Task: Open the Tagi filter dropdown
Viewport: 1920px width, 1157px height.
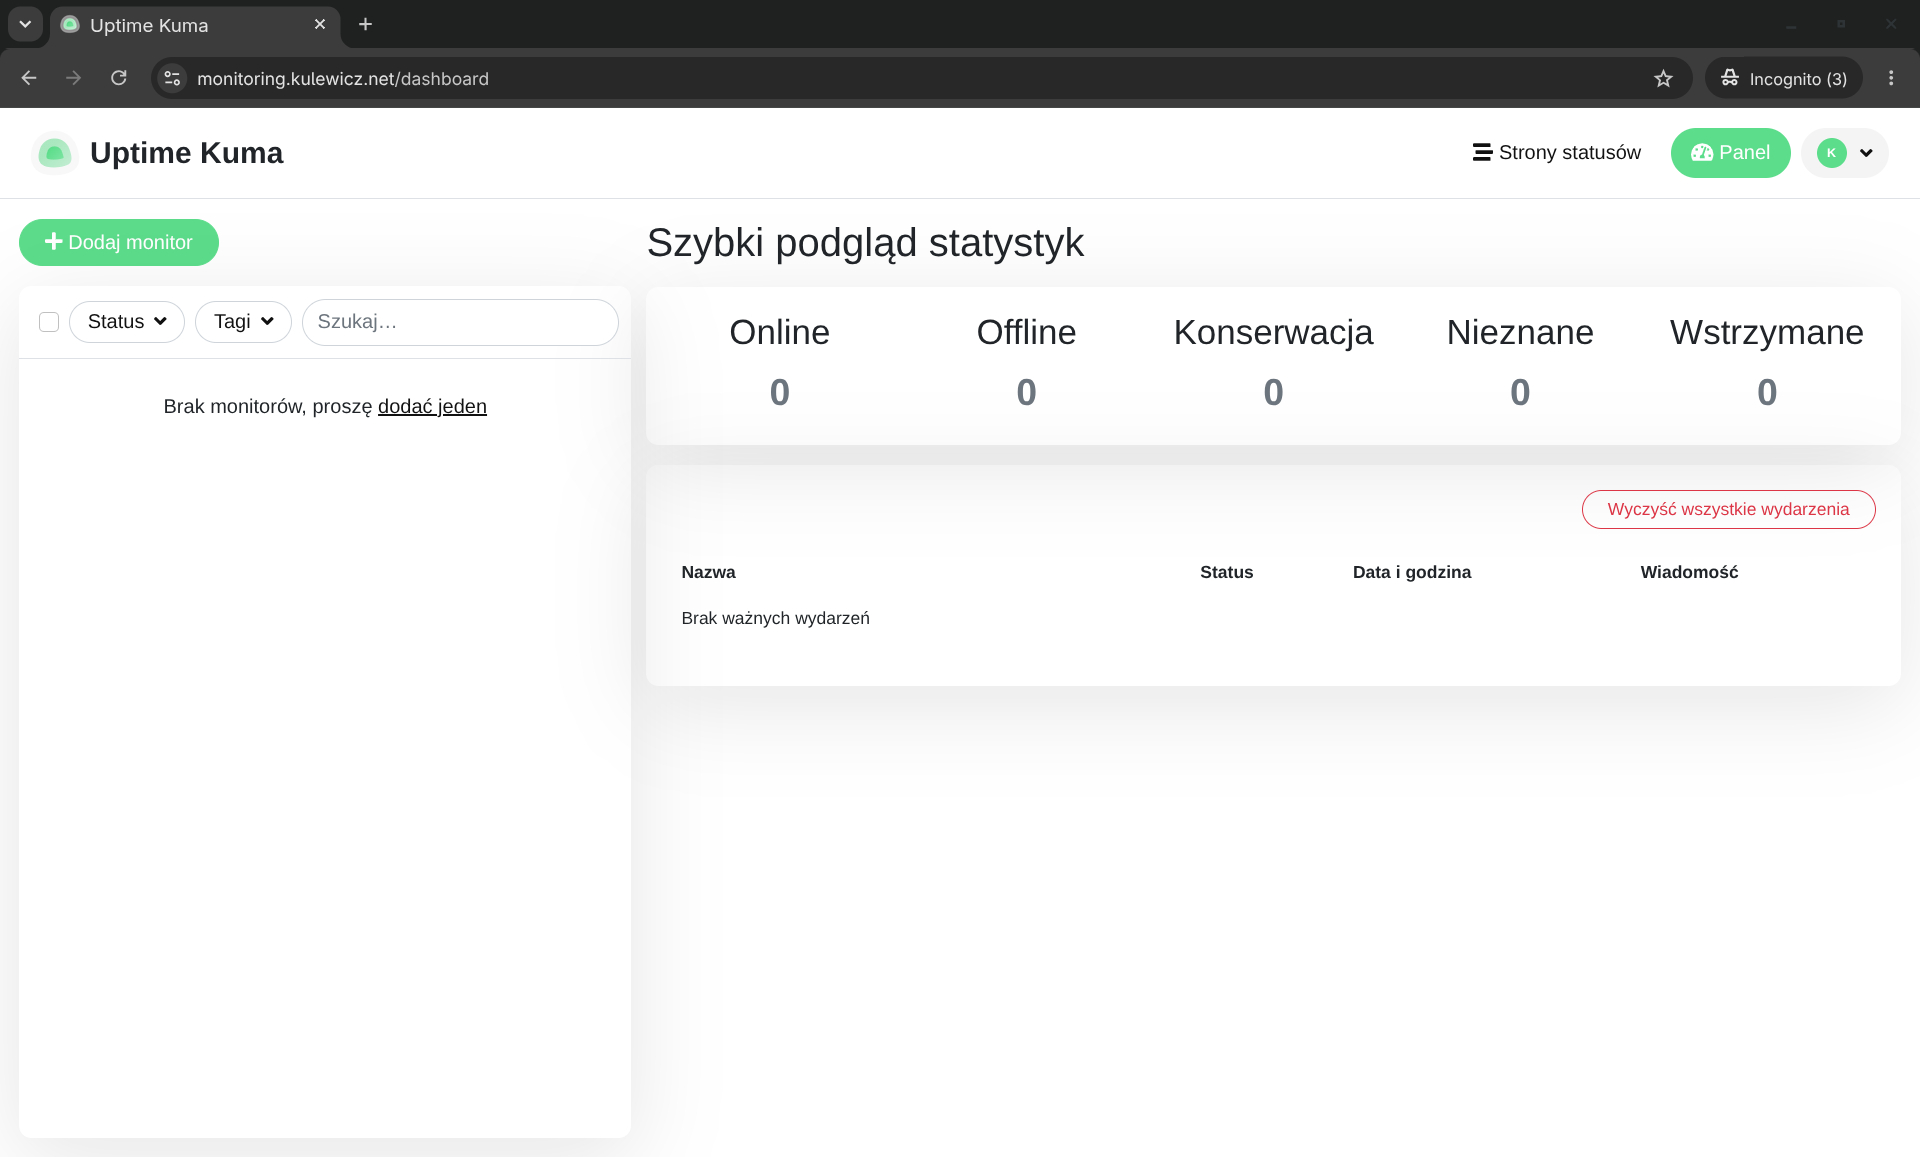Action: coord(243,322)
